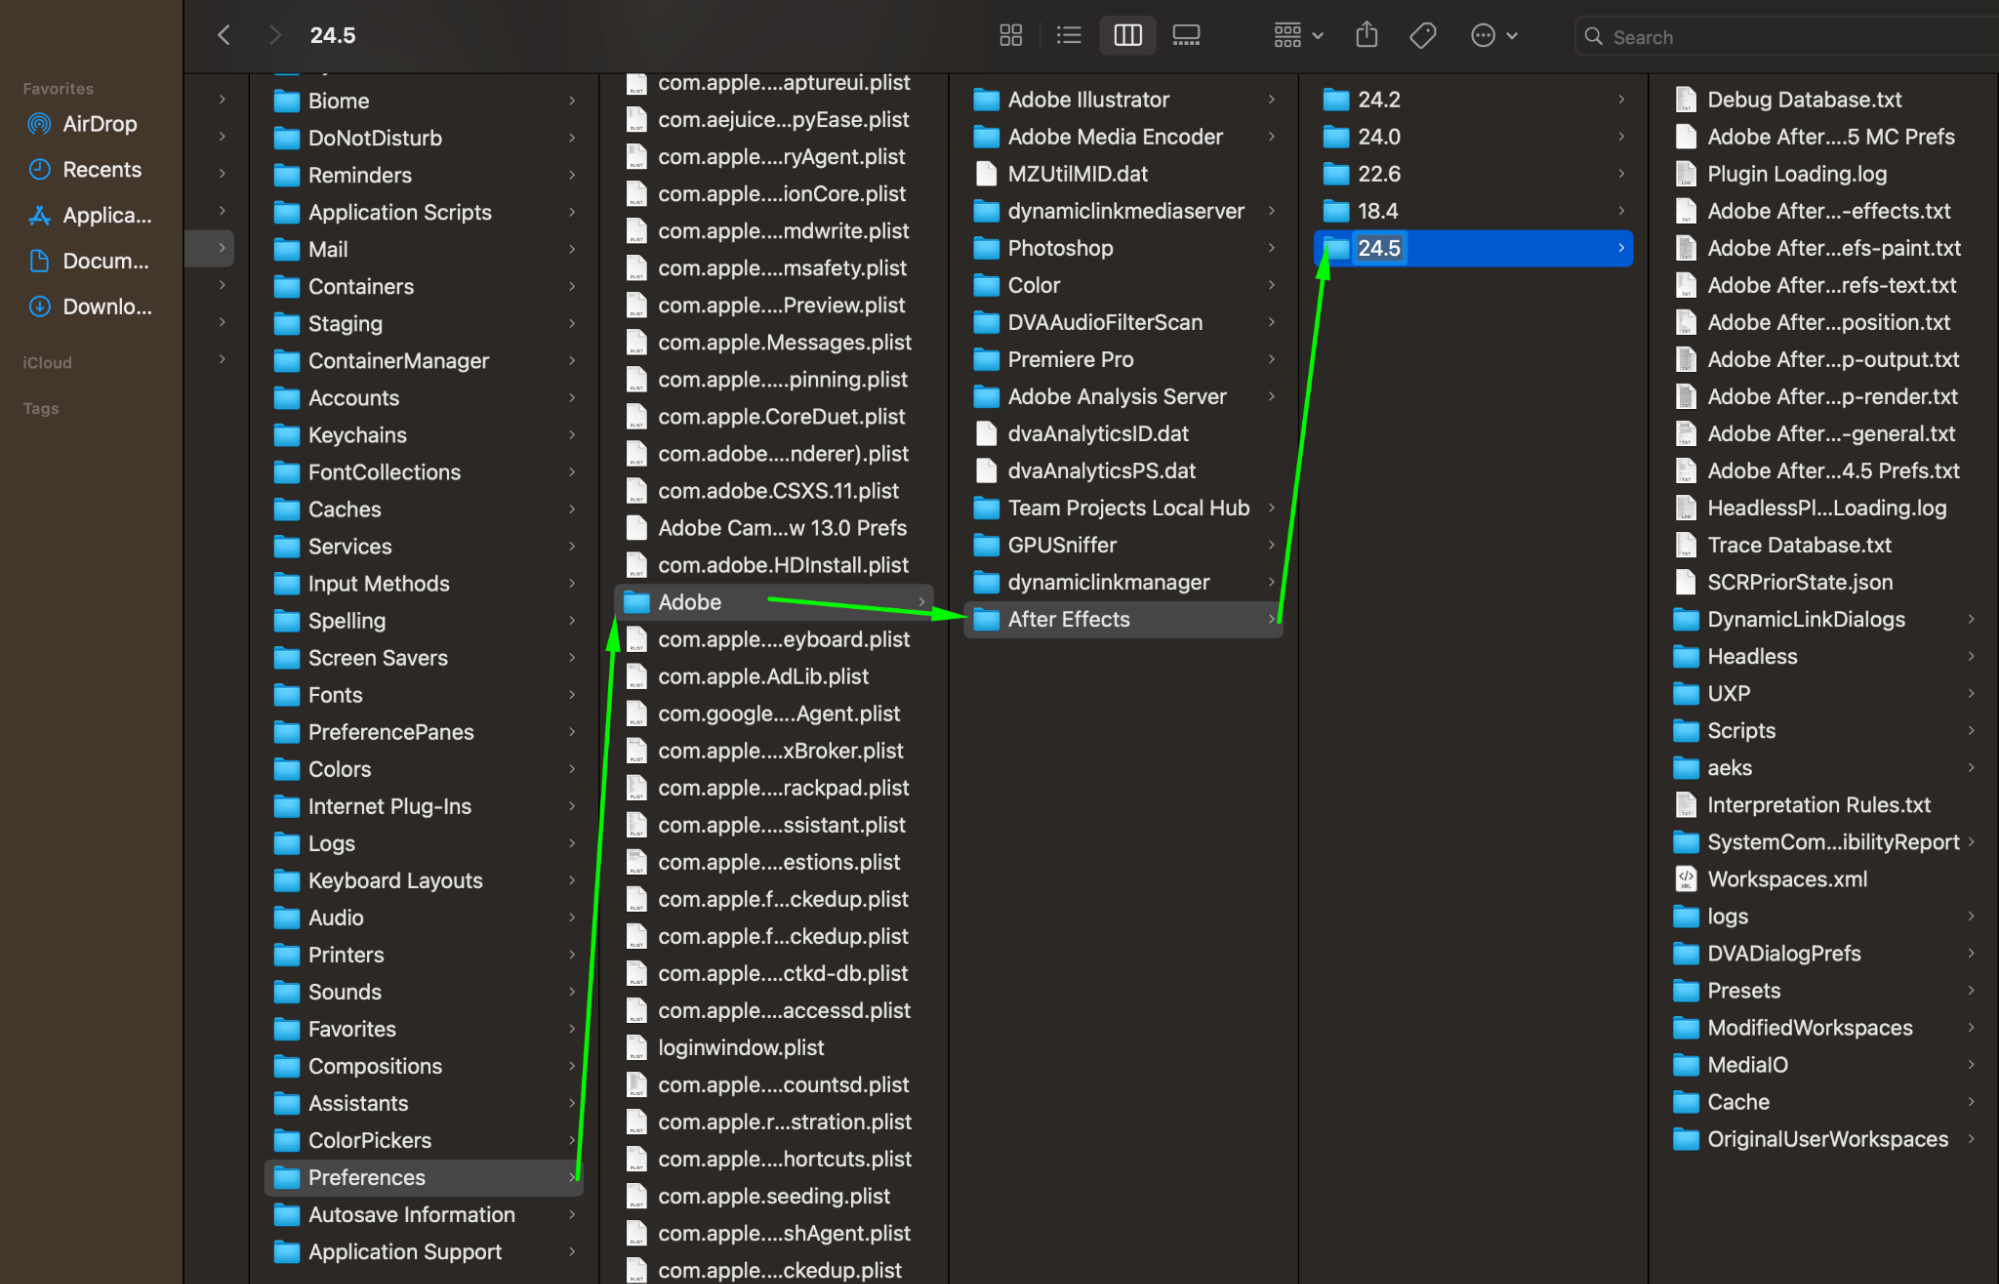Image resolution: width=1999 pixels, height=1284 pixels.
Task: Go back with the back arrow
Action: (x=224, y=36)
